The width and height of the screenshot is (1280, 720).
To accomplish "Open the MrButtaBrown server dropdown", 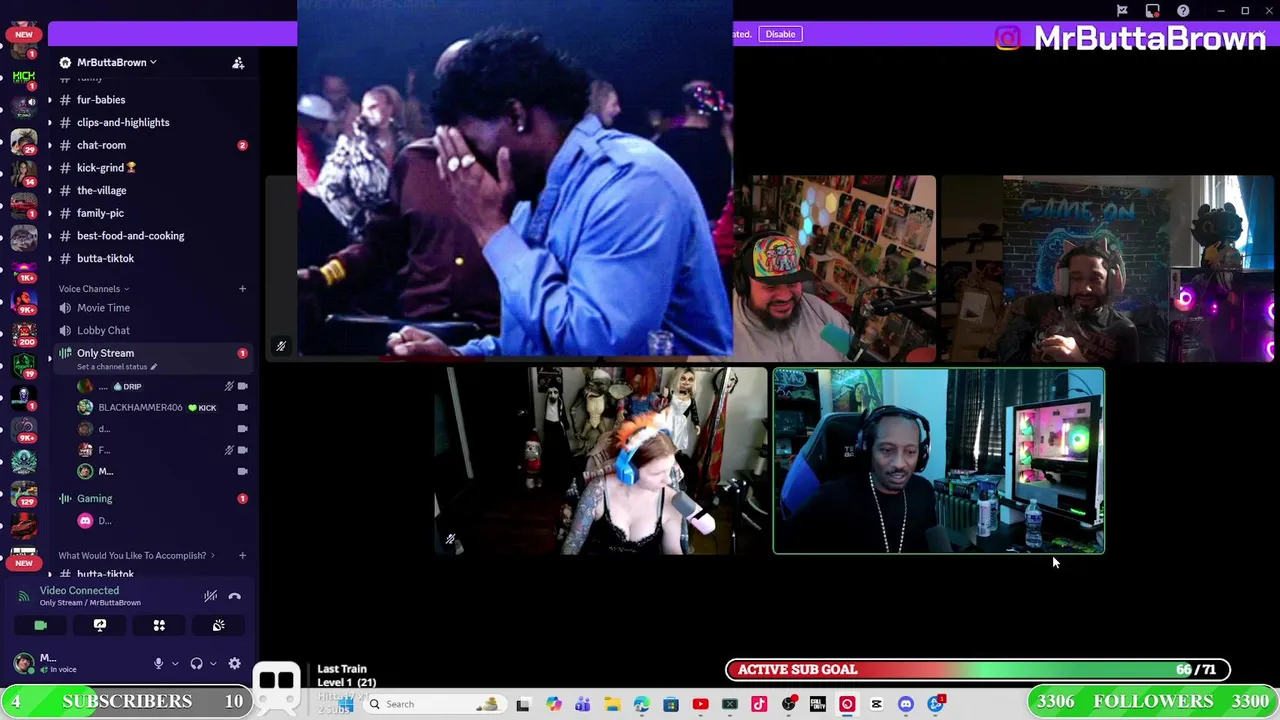I will click(x=116, y=62).
